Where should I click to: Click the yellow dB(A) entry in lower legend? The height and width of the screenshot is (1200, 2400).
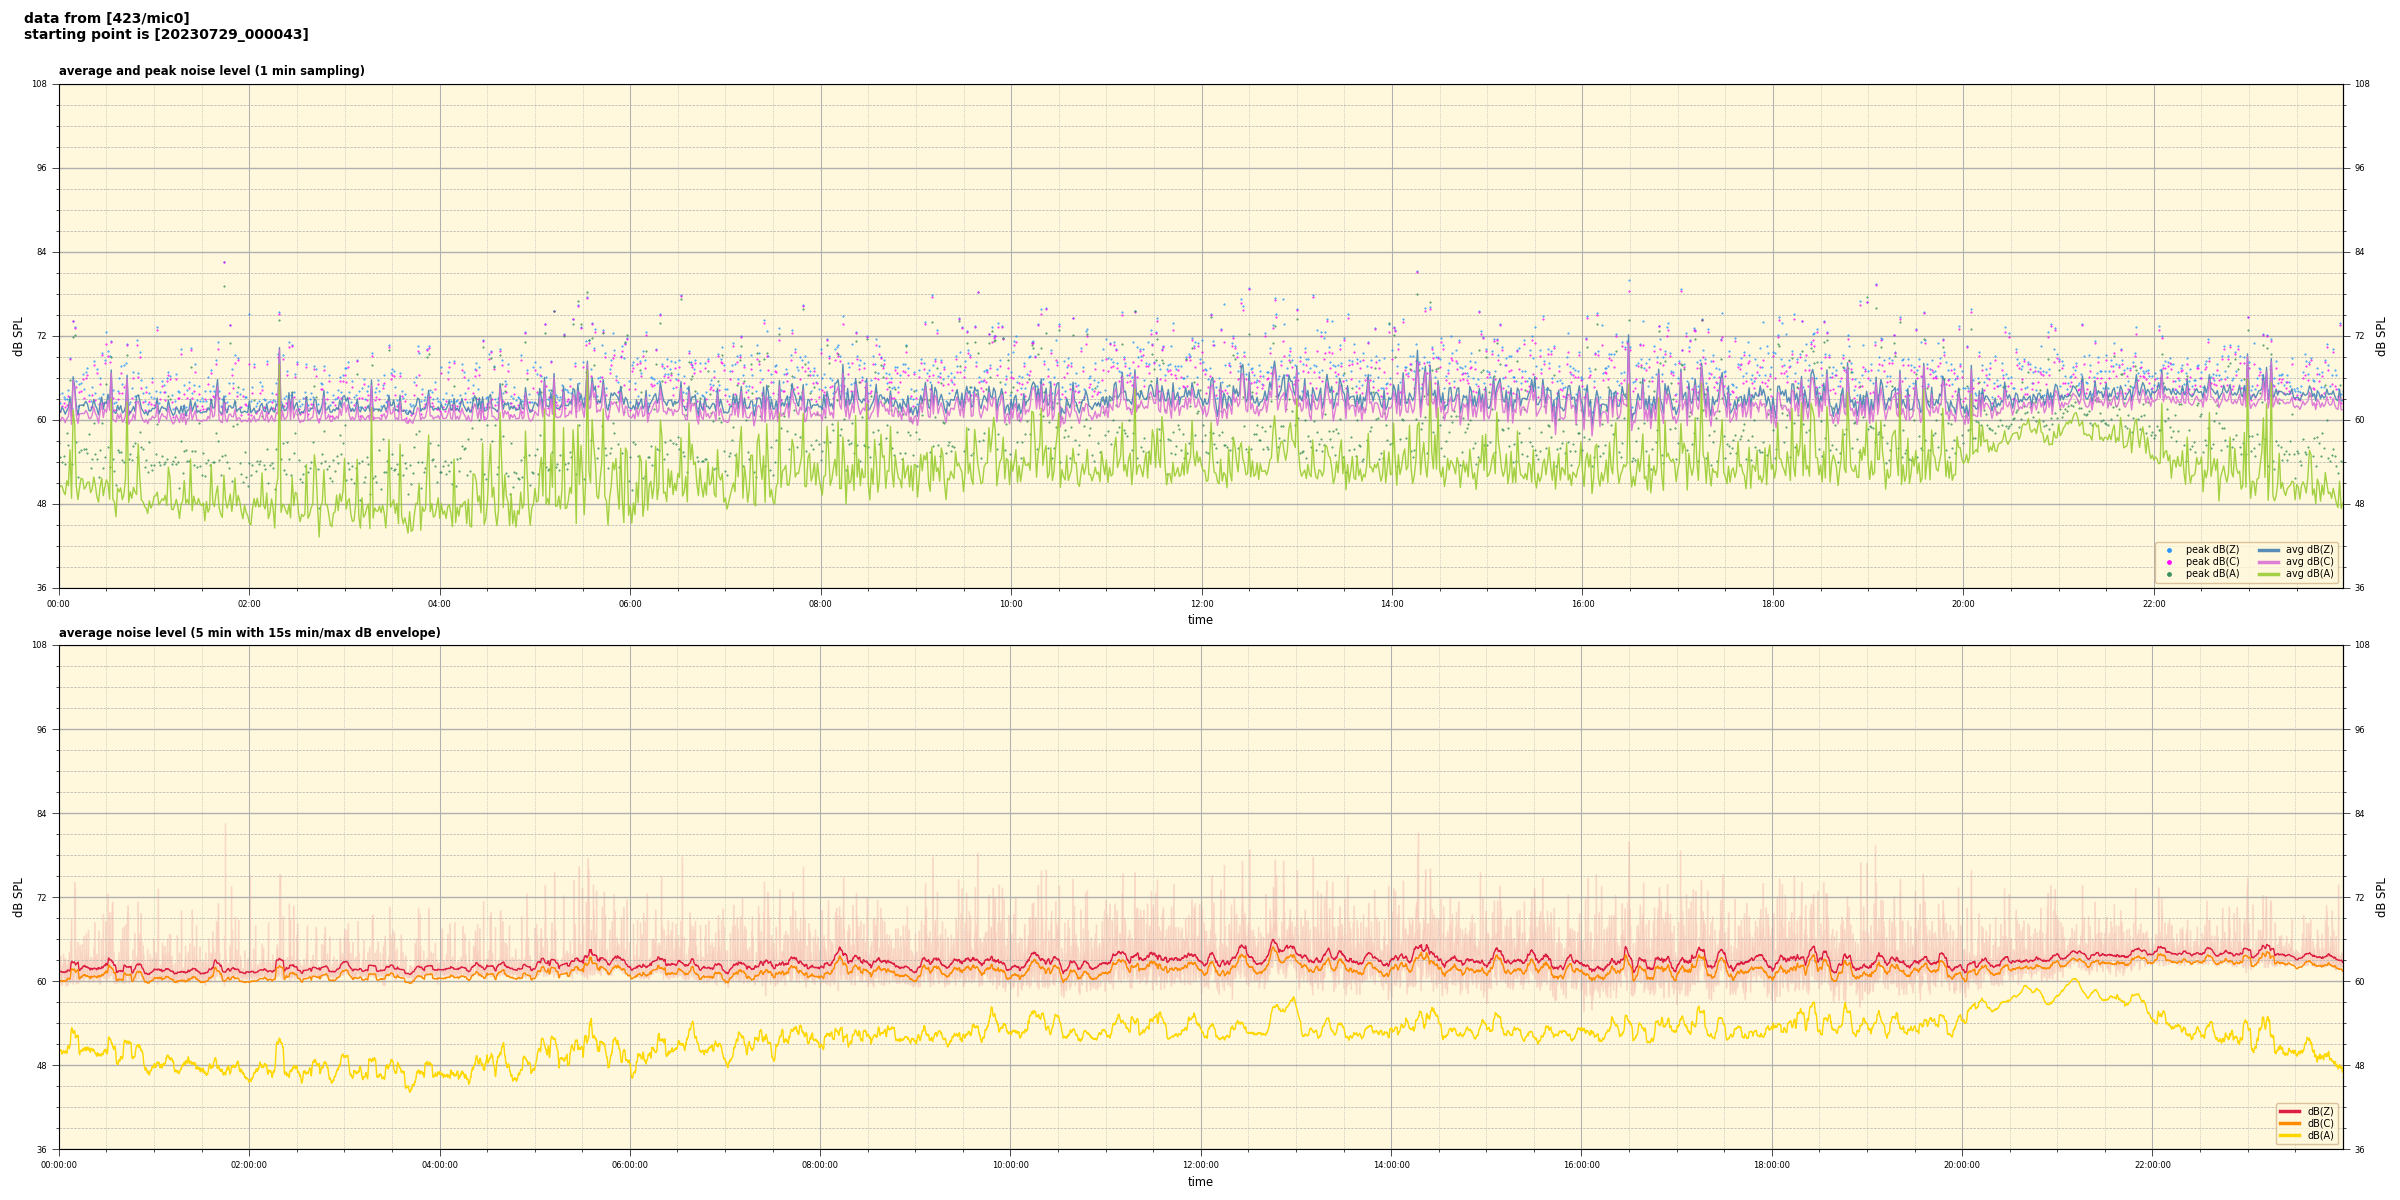tap(2290, 1135)
